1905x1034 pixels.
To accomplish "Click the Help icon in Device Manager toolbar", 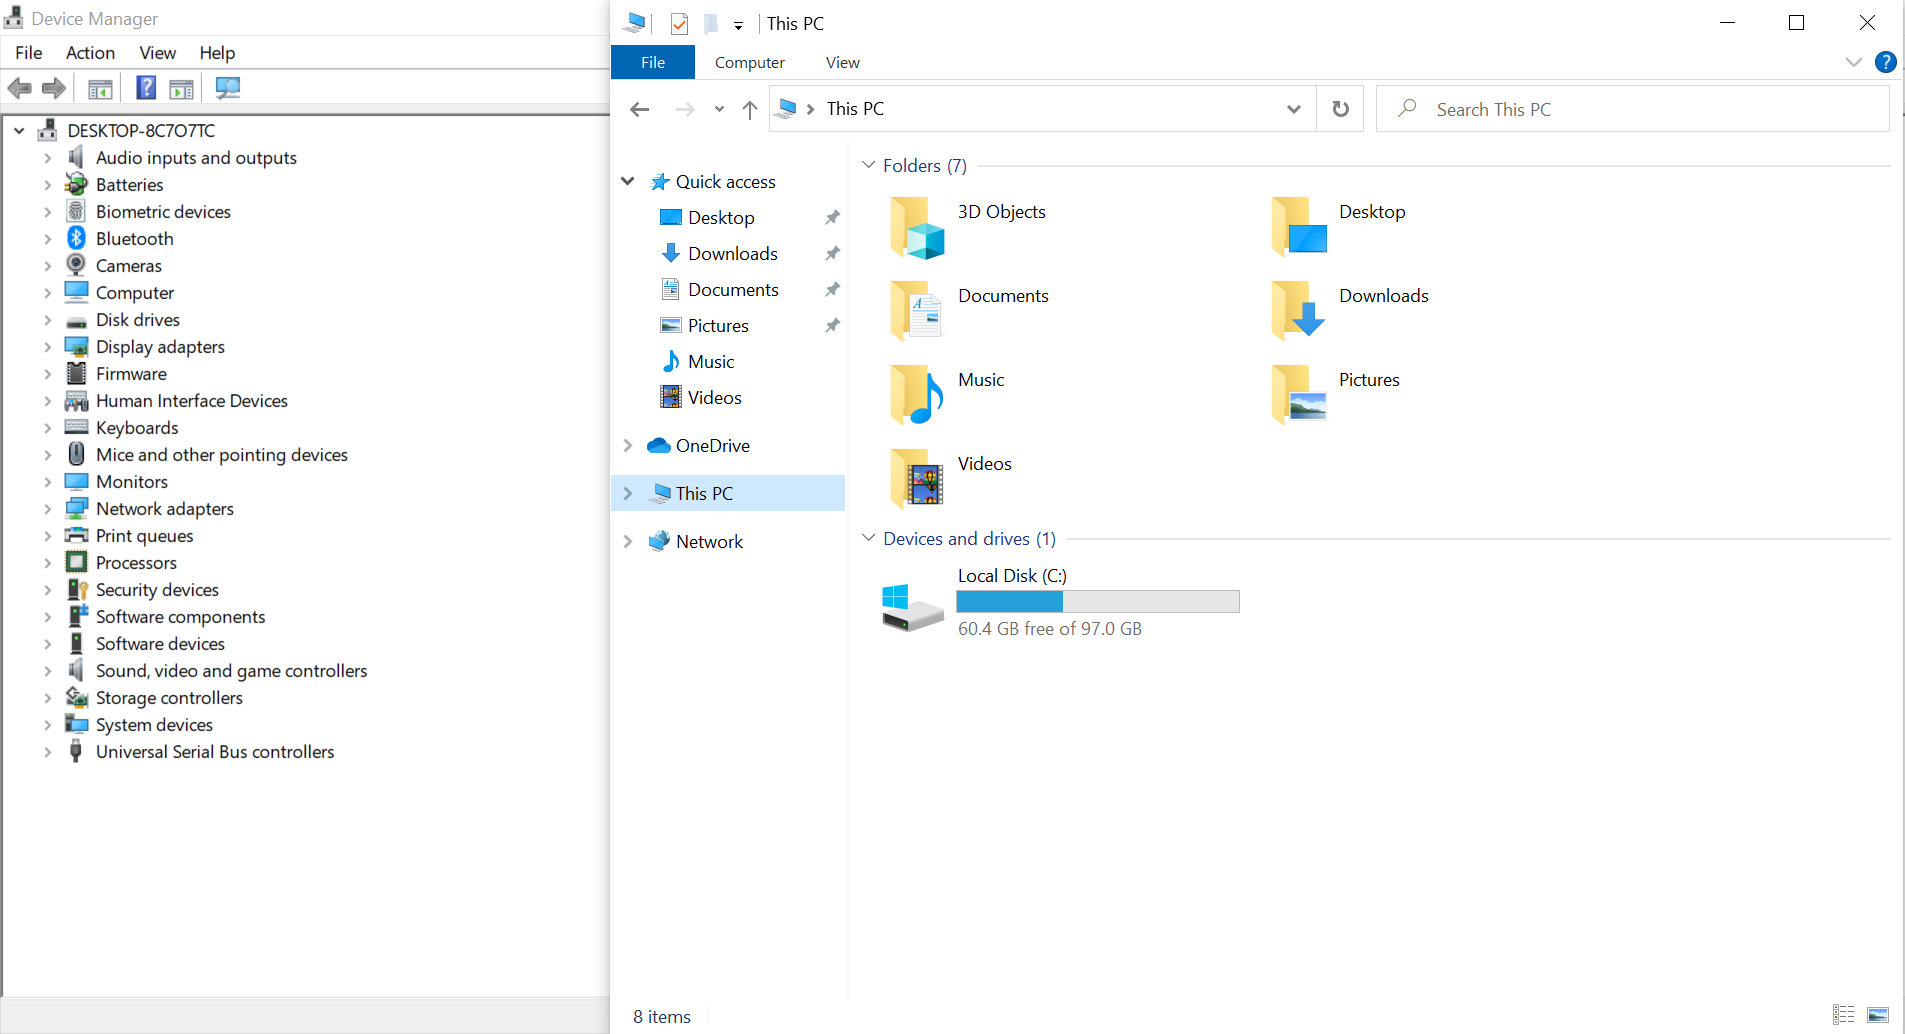I will 146,88.
